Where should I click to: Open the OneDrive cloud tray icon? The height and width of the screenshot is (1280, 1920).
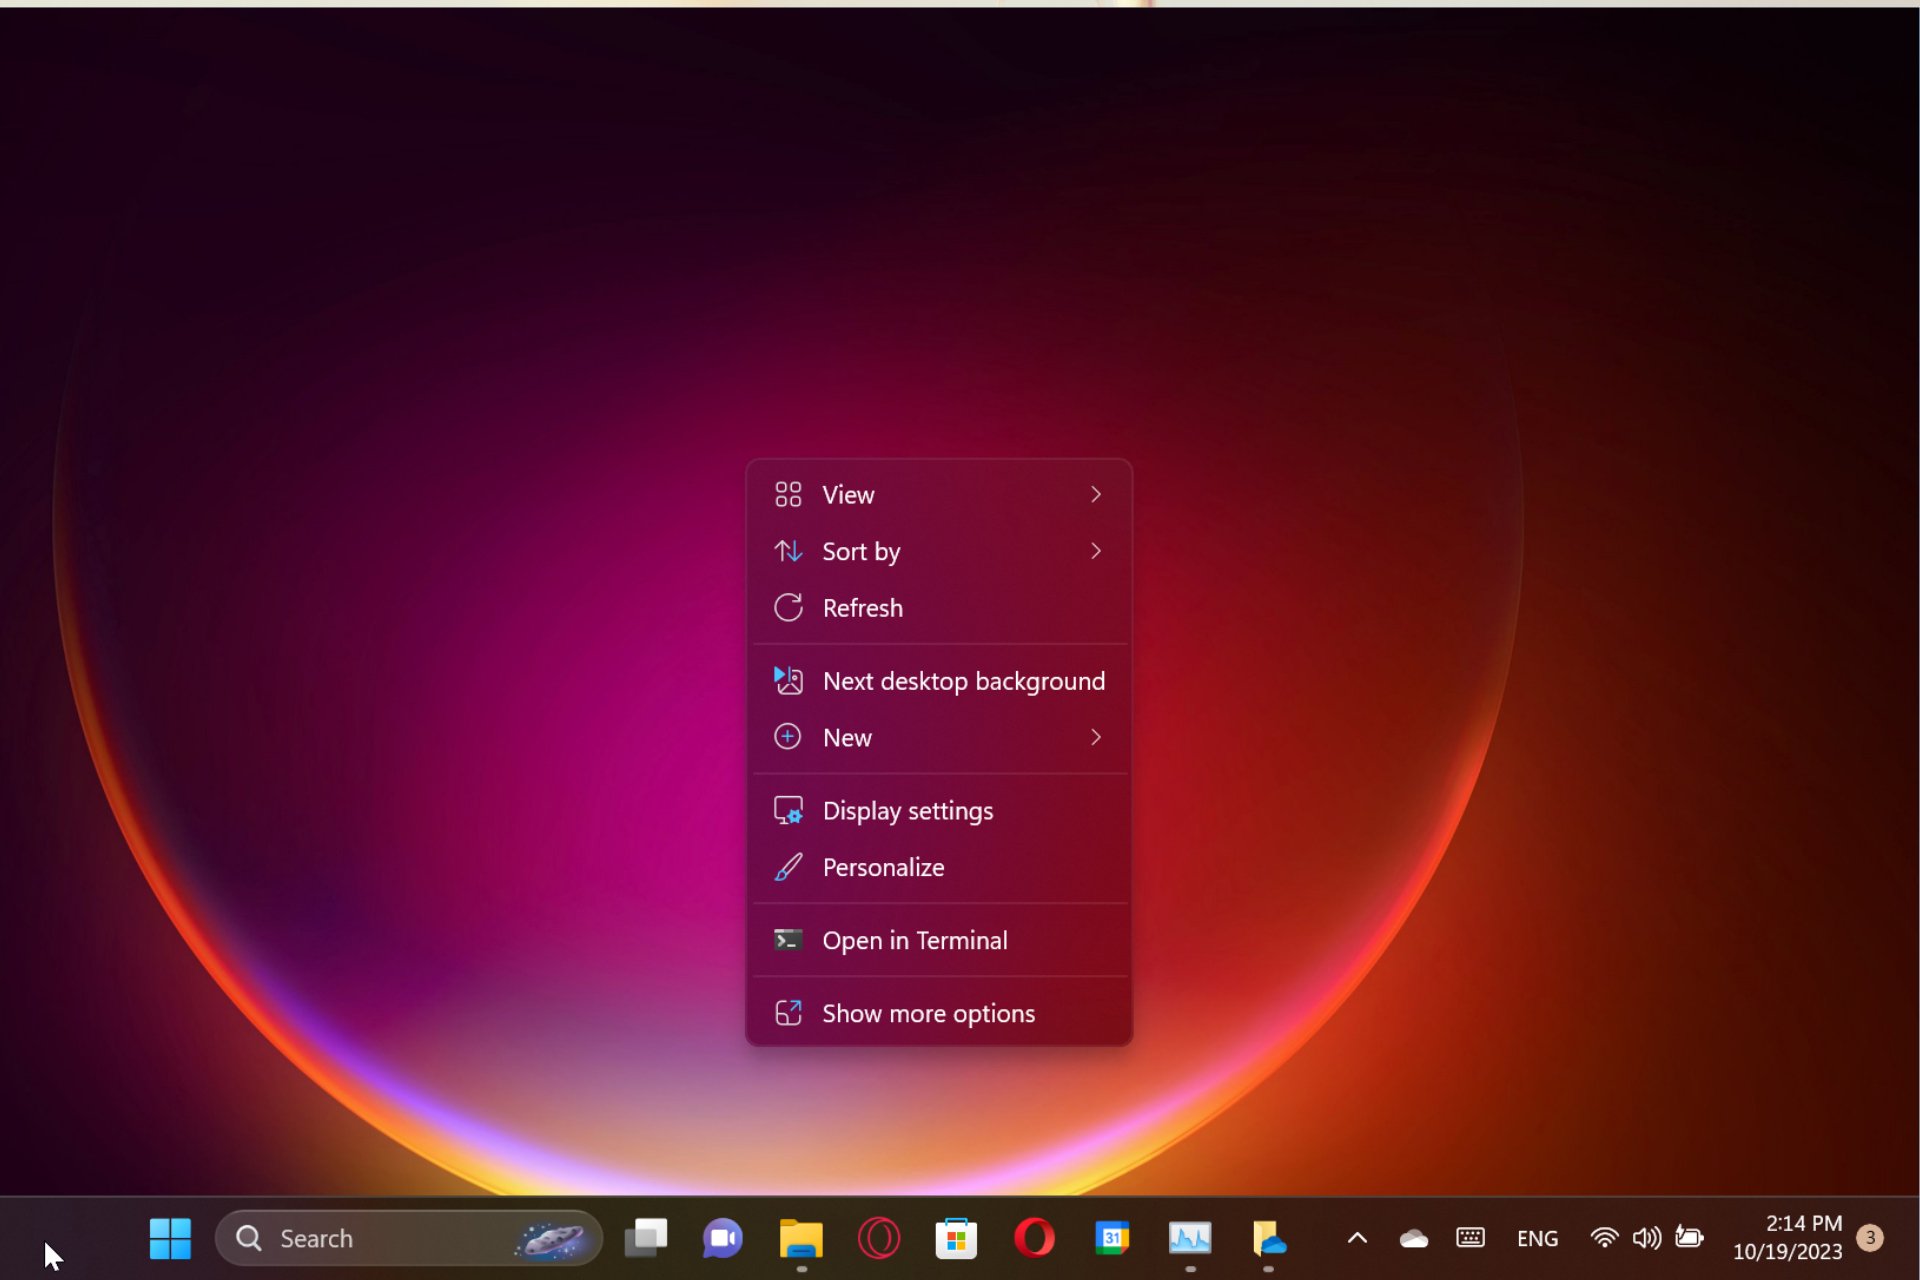coord(1414,1238)
